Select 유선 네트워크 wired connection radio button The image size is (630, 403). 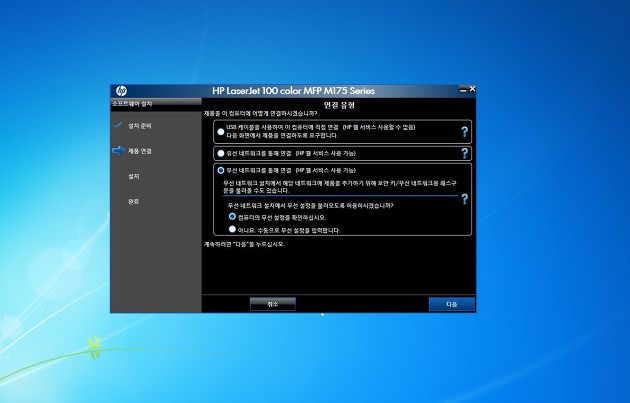[221, 153]
